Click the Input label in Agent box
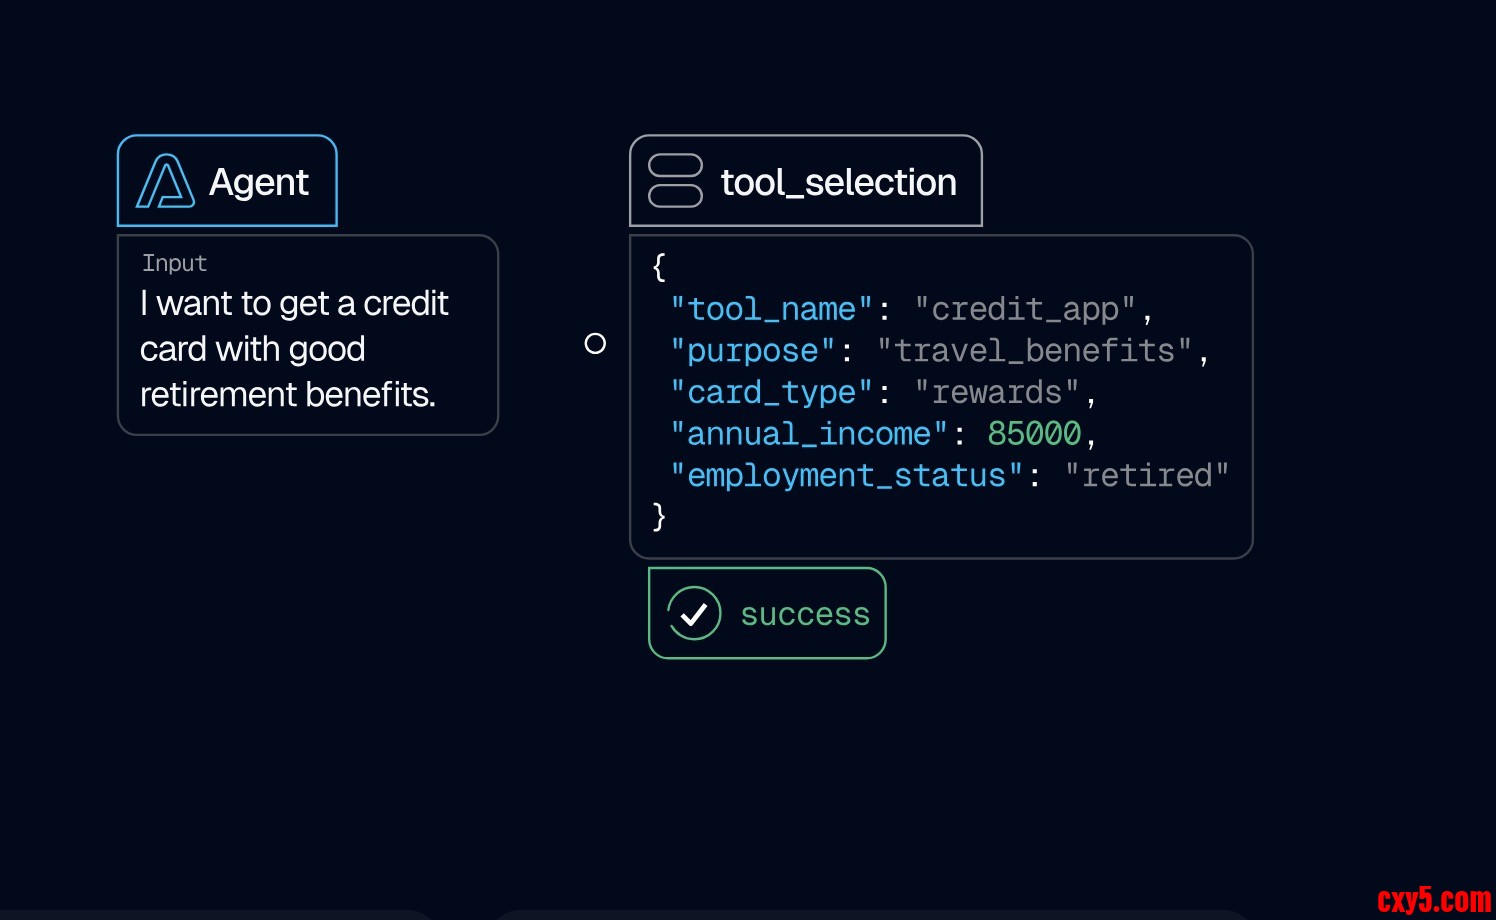 point(174,263)
